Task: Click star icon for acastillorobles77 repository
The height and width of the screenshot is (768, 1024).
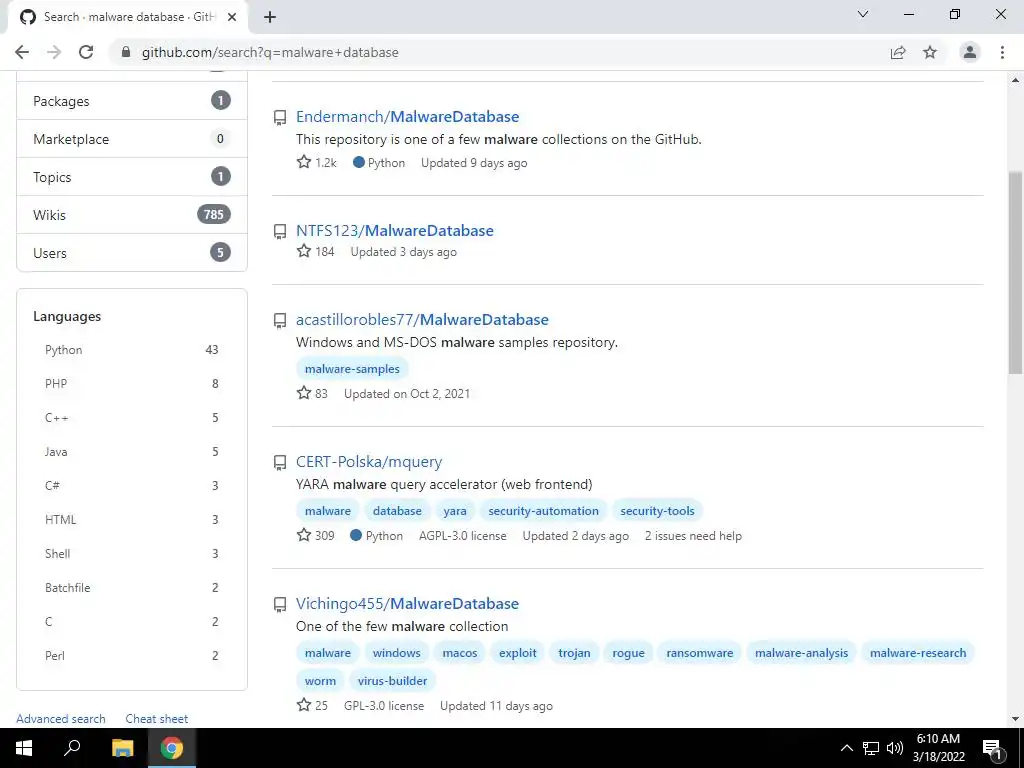Action: click(304, 392)
